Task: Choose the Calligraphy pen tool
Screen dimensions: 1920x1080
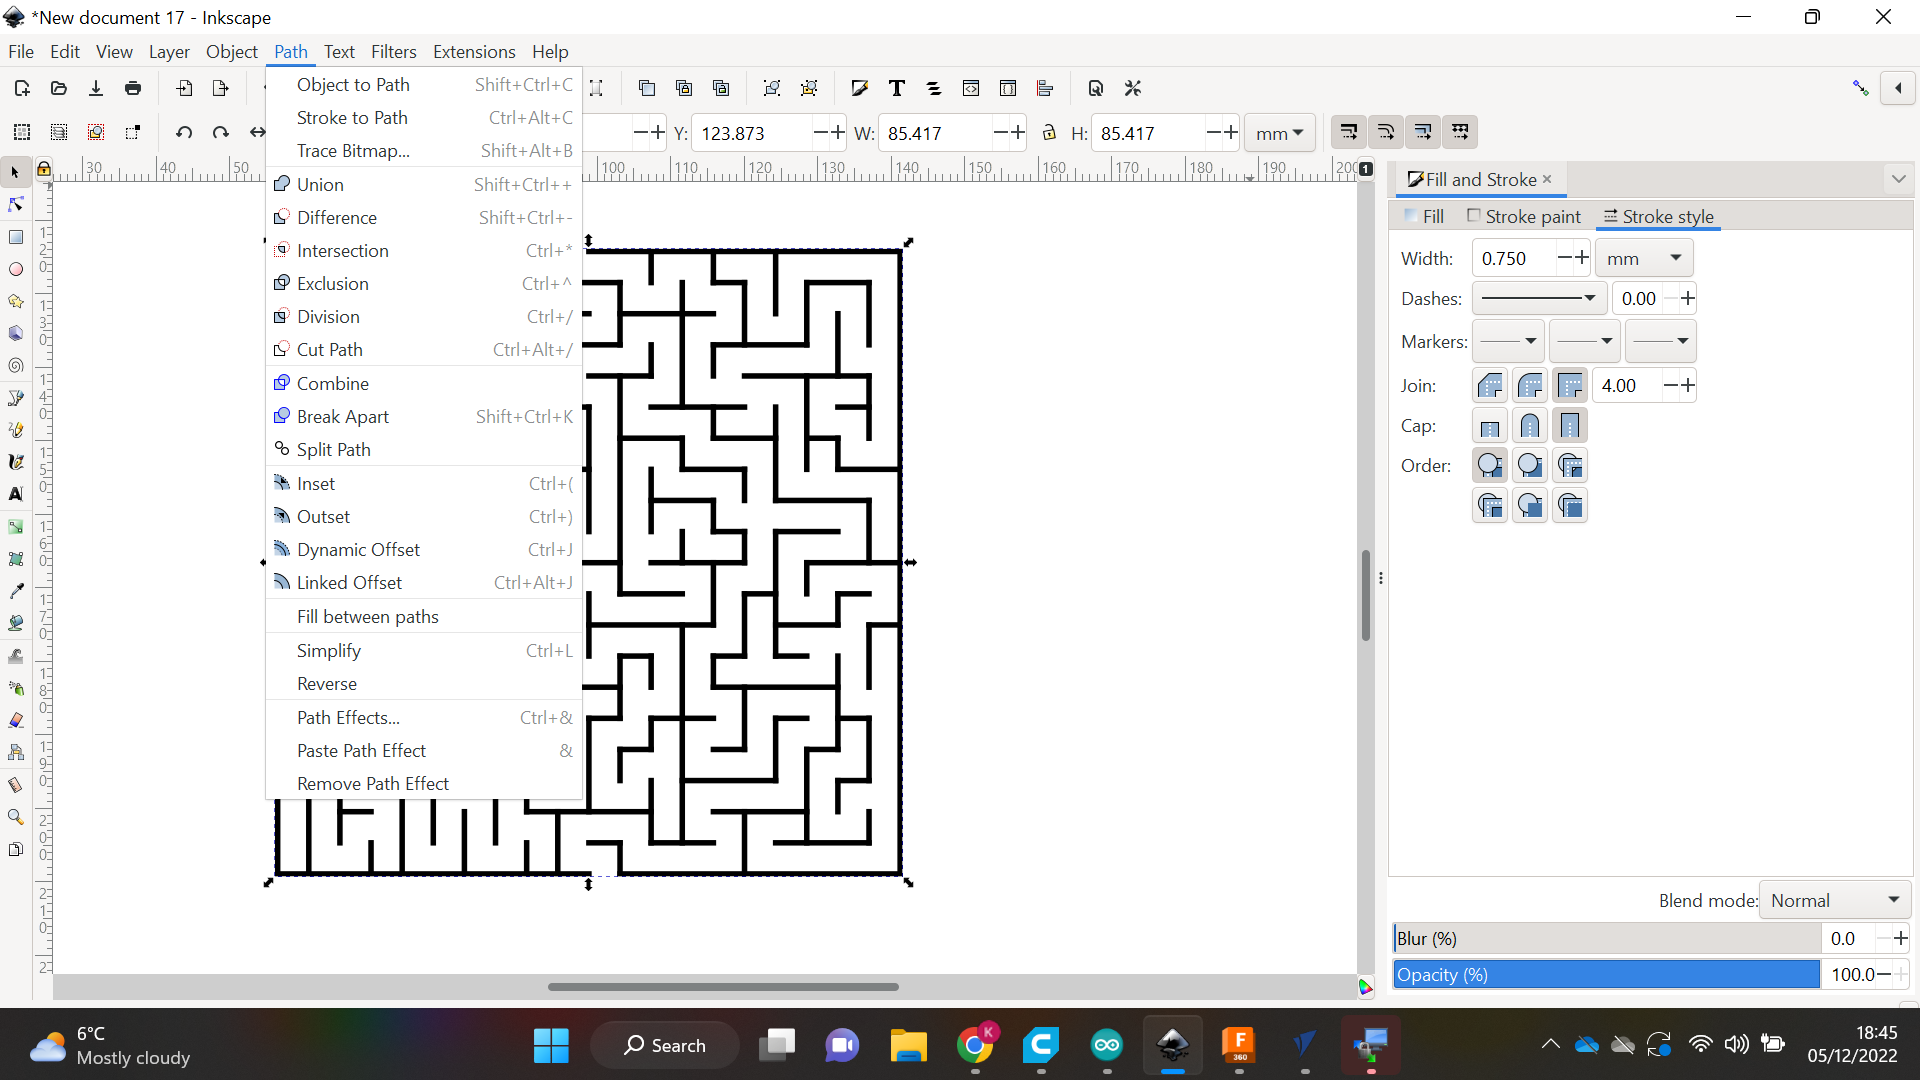Action: coord(16,462)
